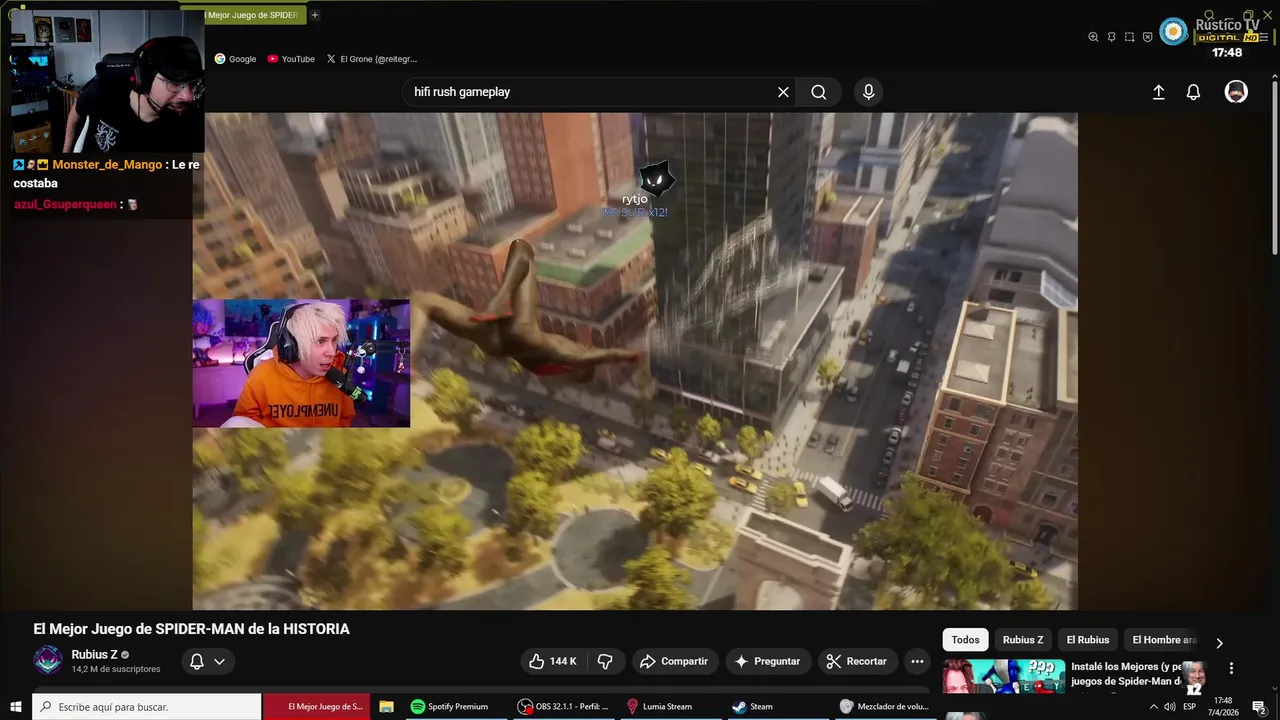Toggle channel notification bell for Rubius Z
Image resolution: width=1280 pixels, height=720 pixels.
(197, 661)
